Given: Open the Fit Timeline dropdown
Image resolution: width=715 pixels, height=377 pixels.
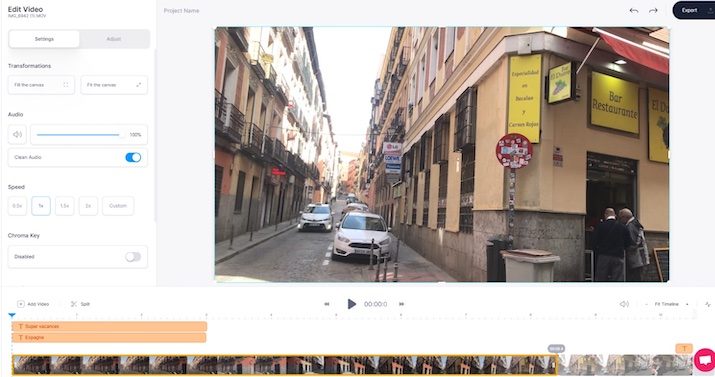Looking at the screenshot, I should [671, 304].
